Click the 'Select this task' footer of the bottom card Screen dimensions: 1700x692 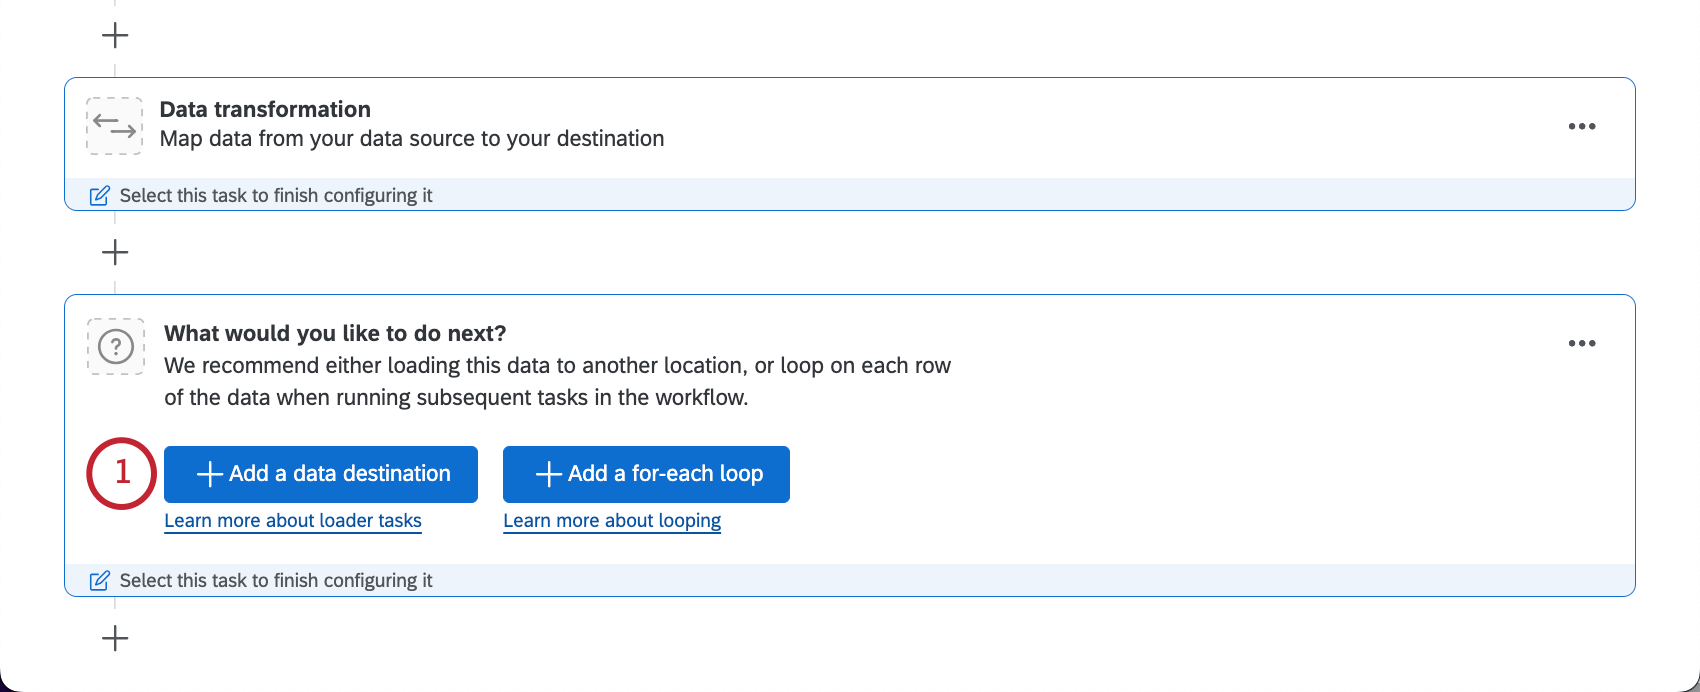point(850,580)
